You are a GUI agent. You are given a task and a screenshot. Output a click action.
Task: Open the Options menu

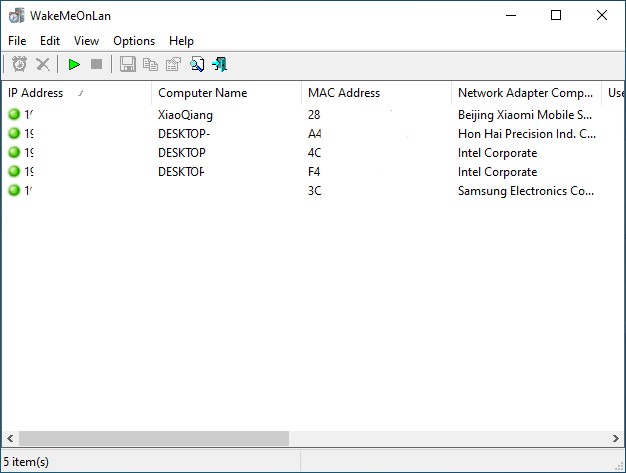point(134,41)
